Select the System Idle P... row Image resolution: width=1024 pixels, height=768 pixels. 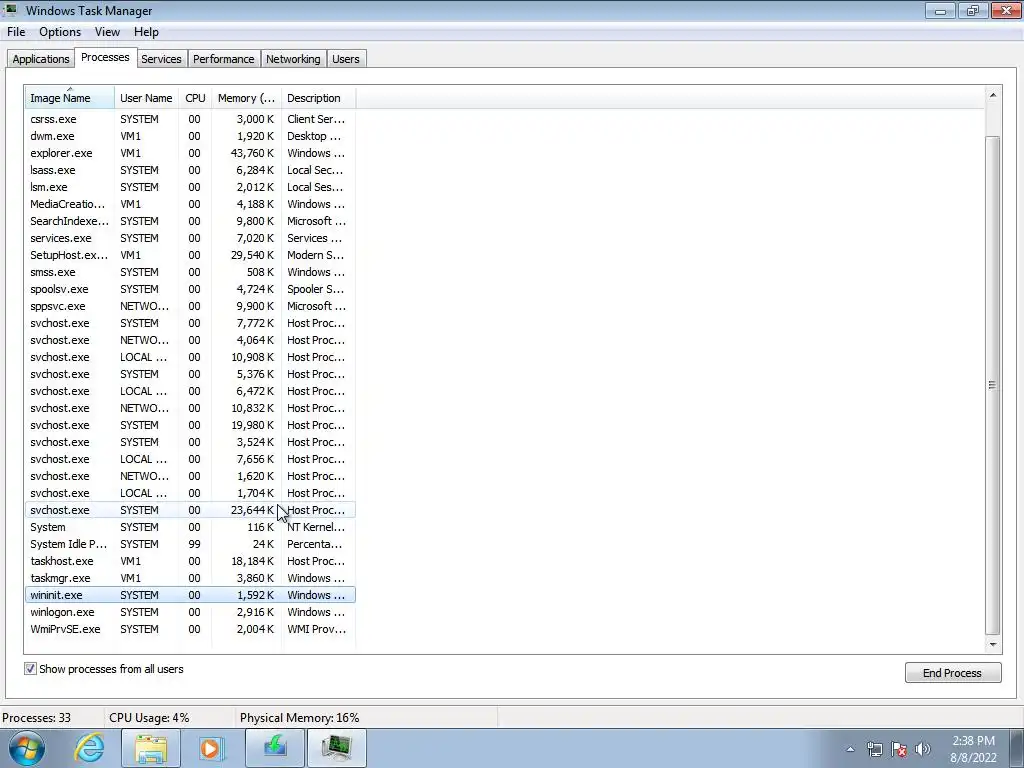coord(190,544)
